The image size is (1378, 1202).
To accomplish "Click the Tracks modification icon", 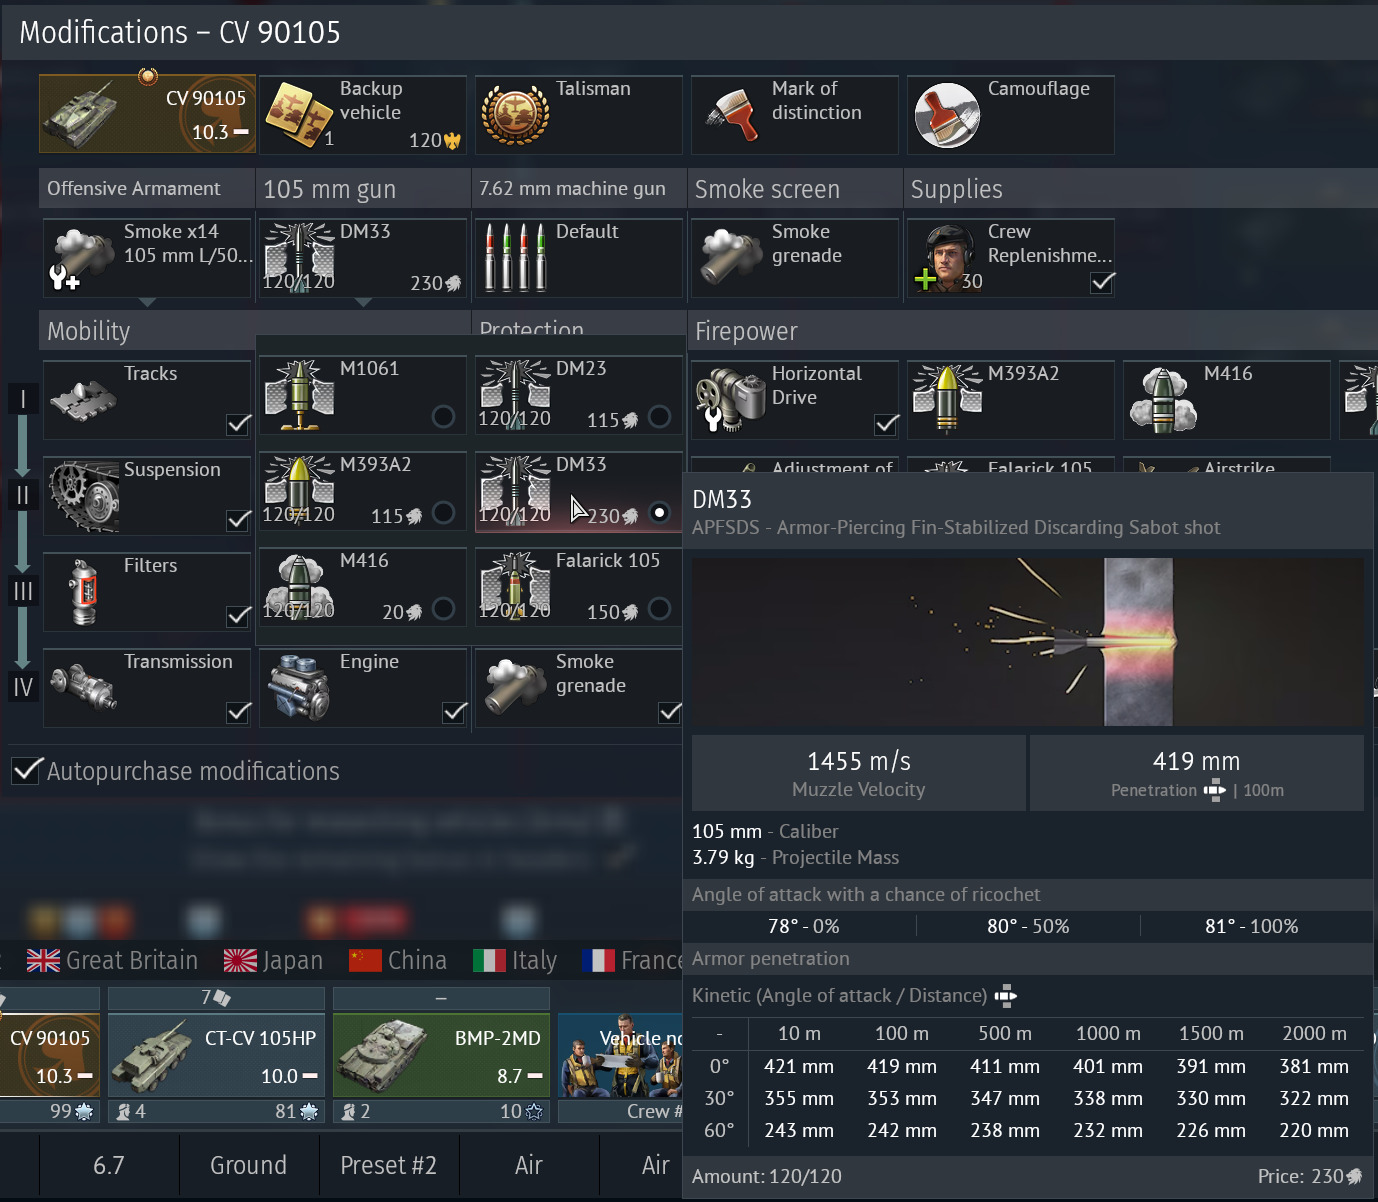I will coord(83,400).
